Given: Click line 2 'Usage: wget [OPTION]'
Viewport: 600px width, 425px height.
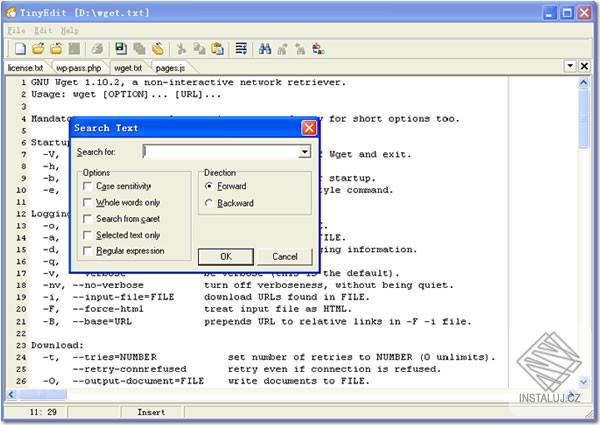Looking at the screenshot, I should click(90, 94).
